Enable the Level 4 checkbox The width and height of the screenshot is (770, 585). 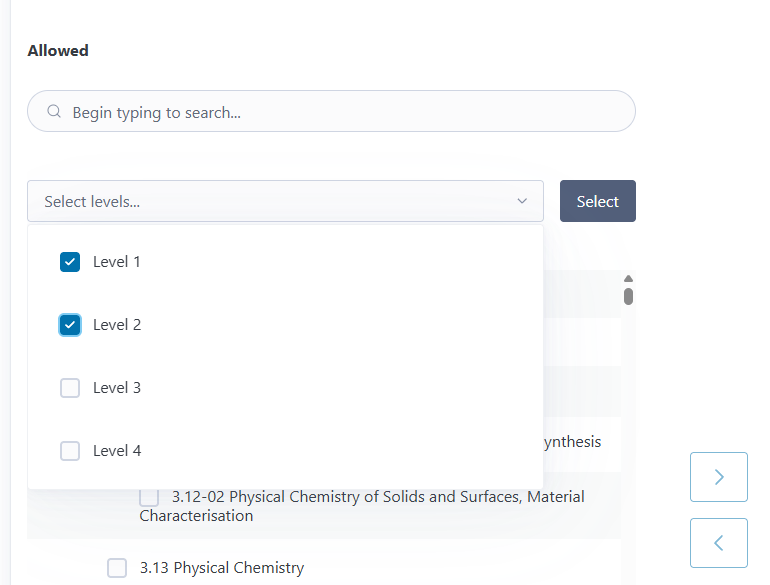(70, 451)
